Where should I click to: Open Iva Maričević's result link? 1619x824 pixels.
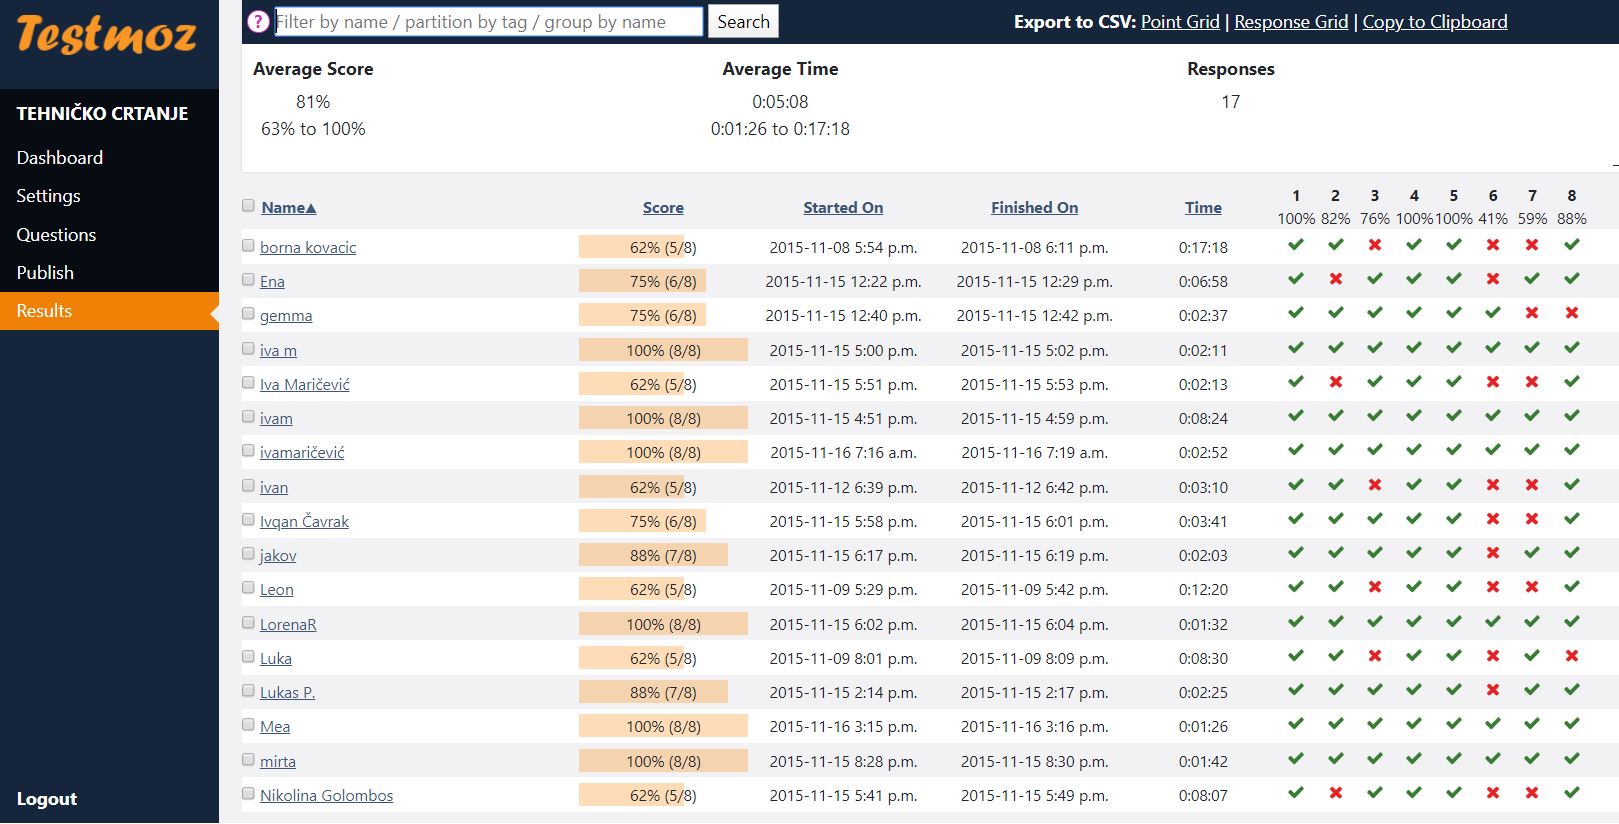click(x=305, y=385)
